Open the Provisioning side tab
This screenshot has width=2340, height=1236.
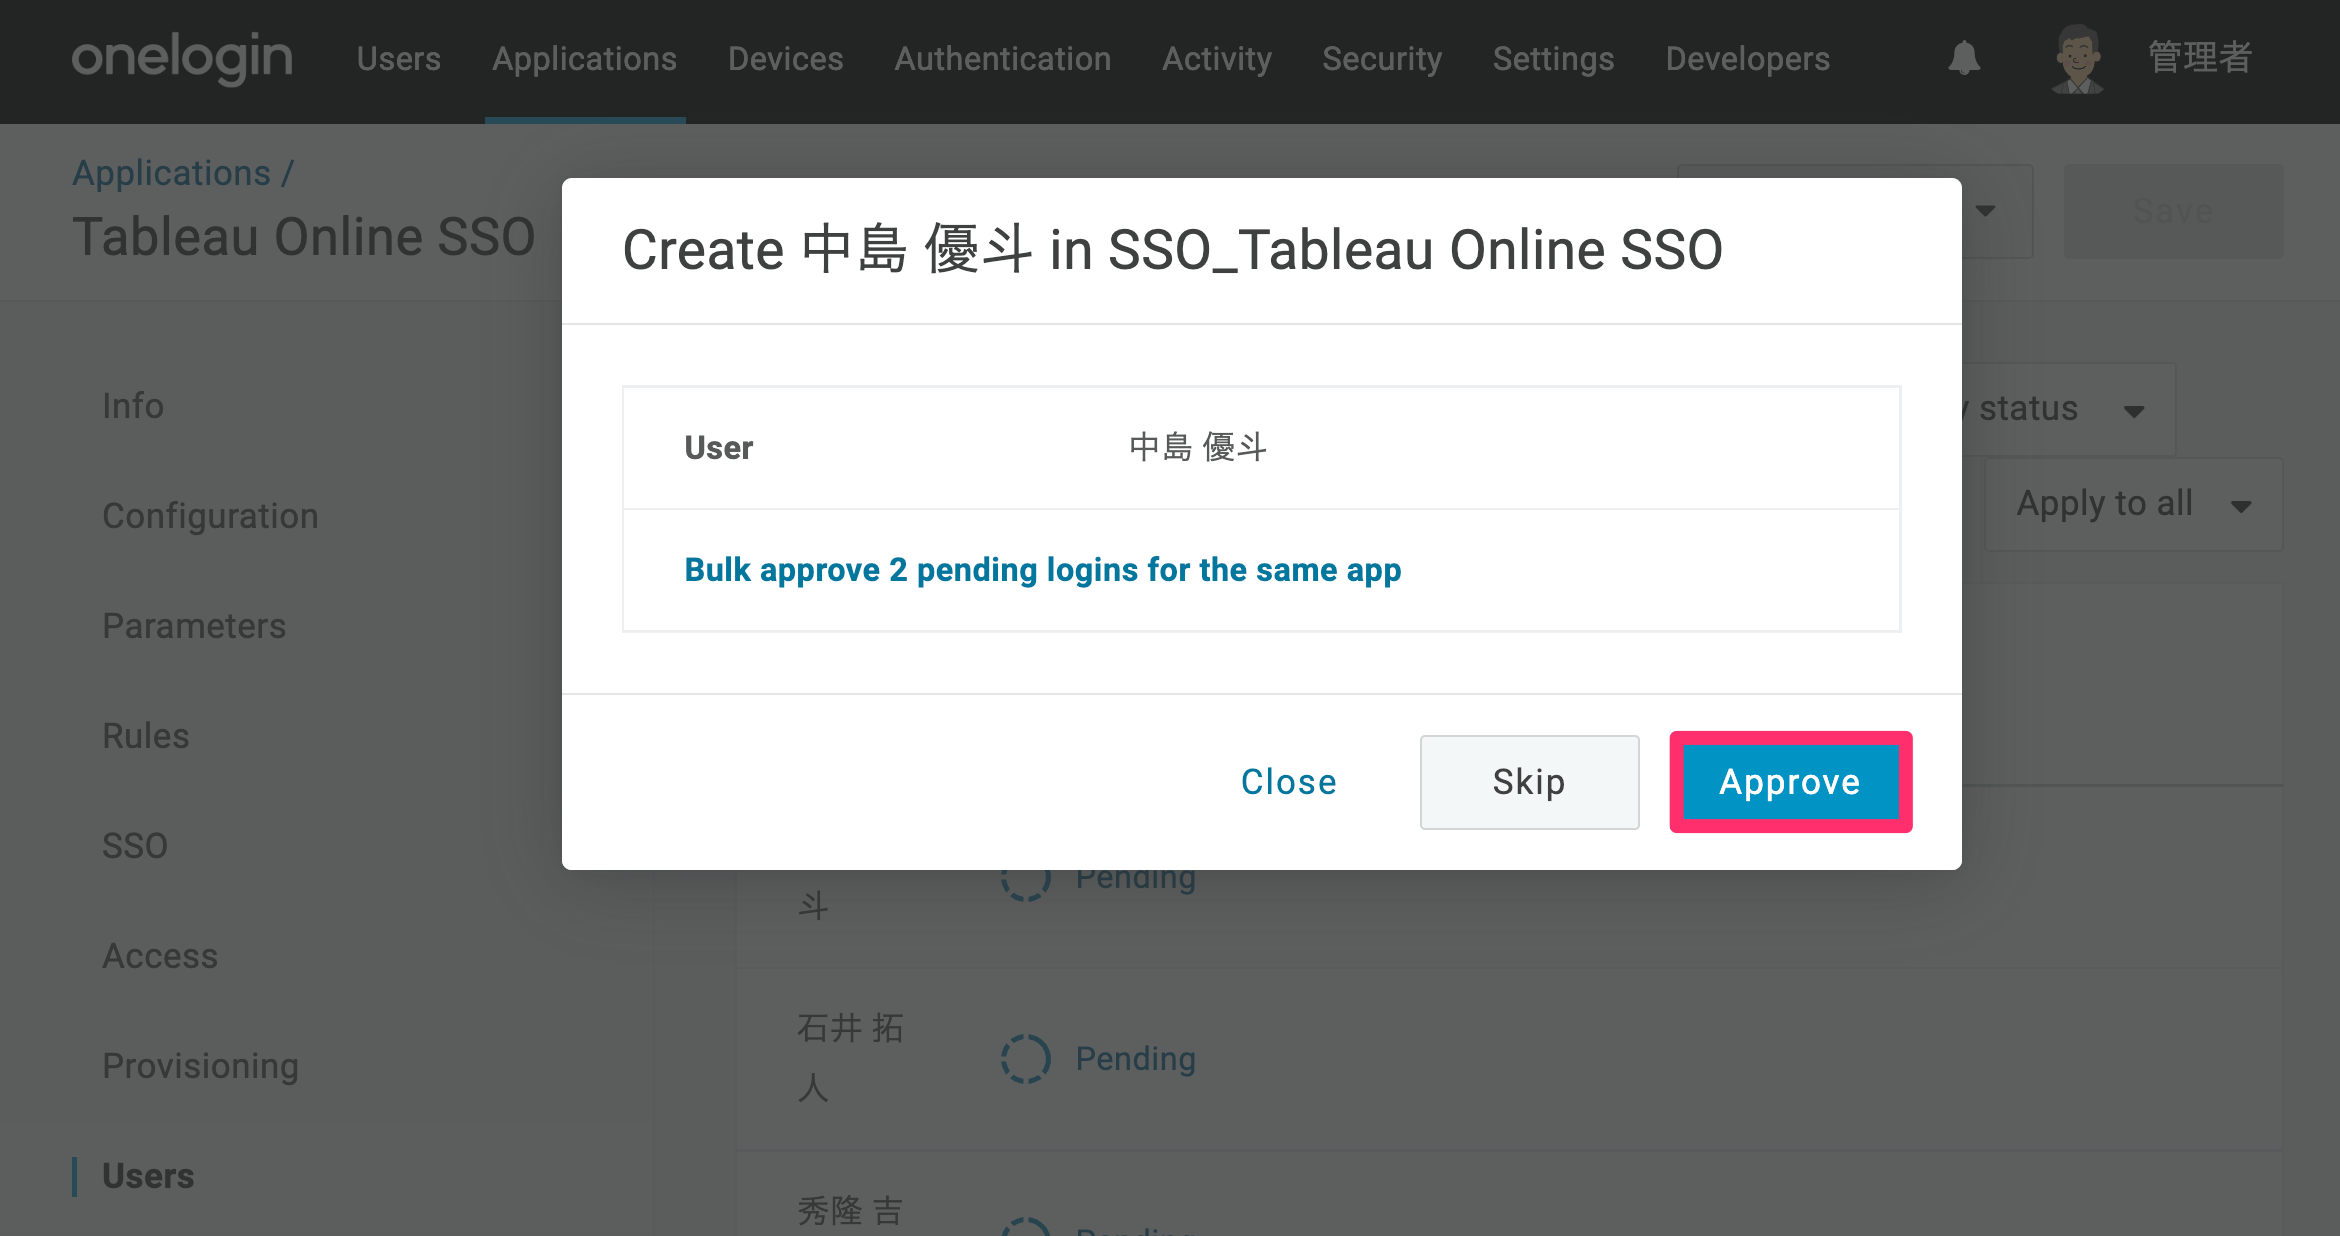click(201, 1066)
